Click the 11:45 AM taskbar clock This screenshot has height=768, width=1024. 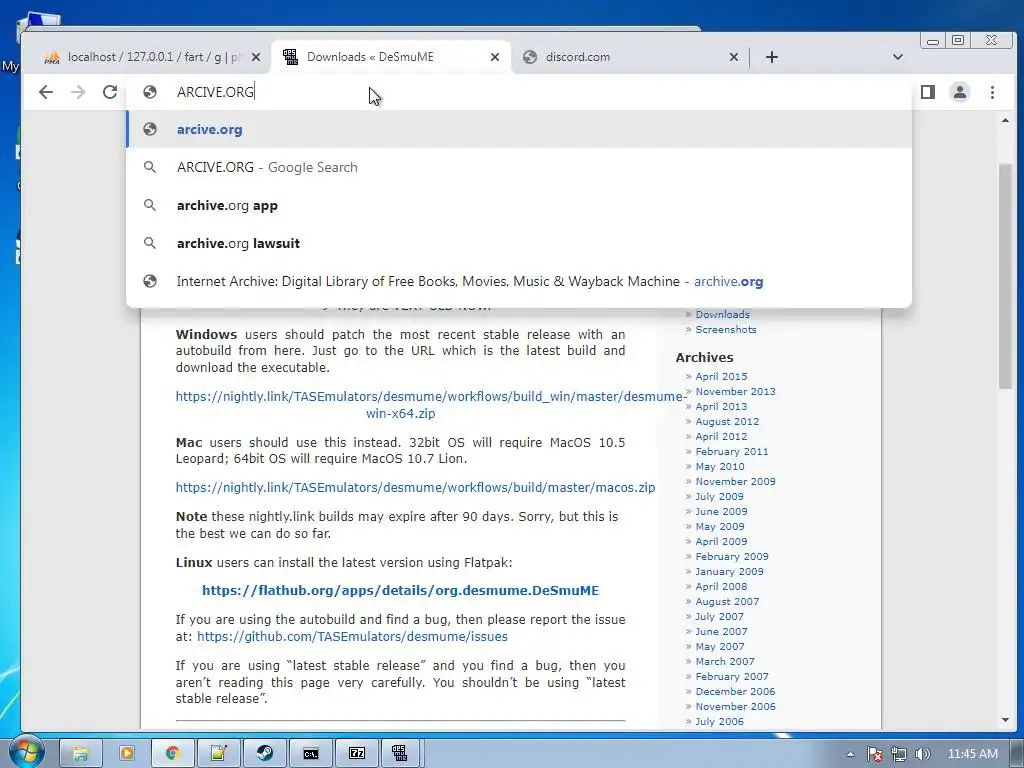(972, 754)
